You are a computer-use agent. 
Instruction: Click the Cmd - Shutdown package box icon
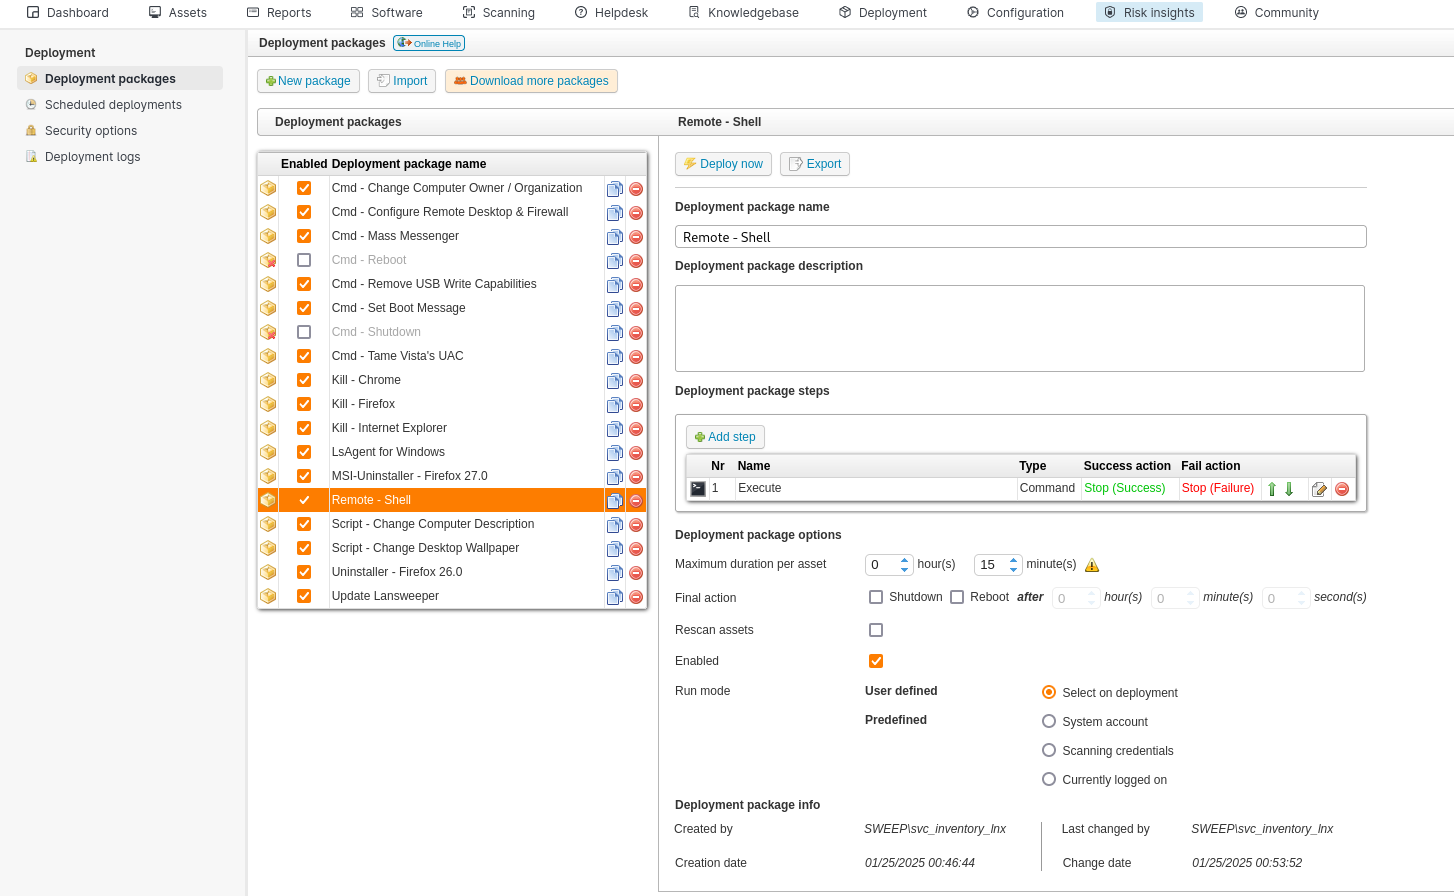268,332
